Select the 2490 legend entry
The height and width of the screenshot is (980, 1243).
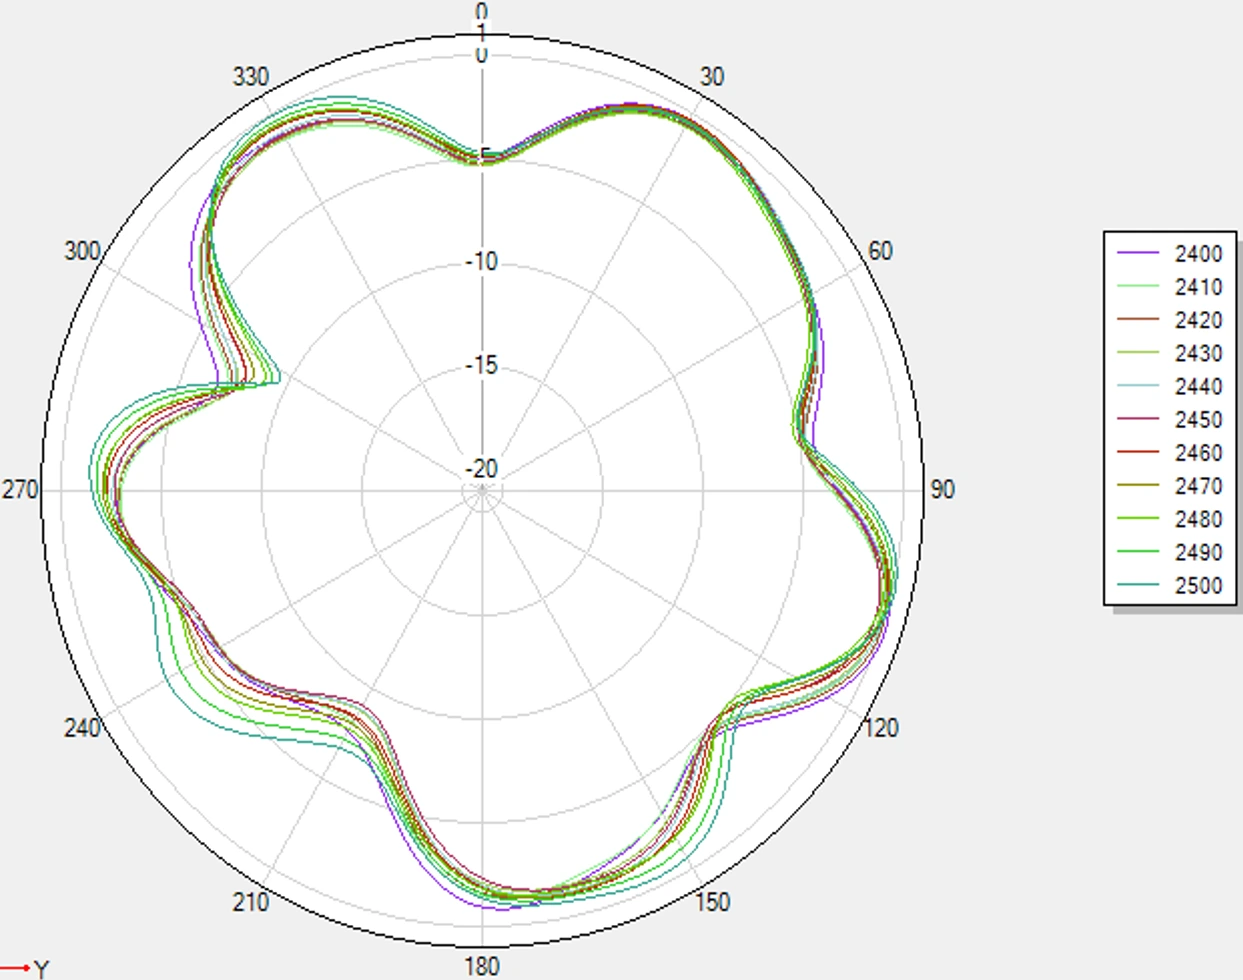tap(1170, 551)
